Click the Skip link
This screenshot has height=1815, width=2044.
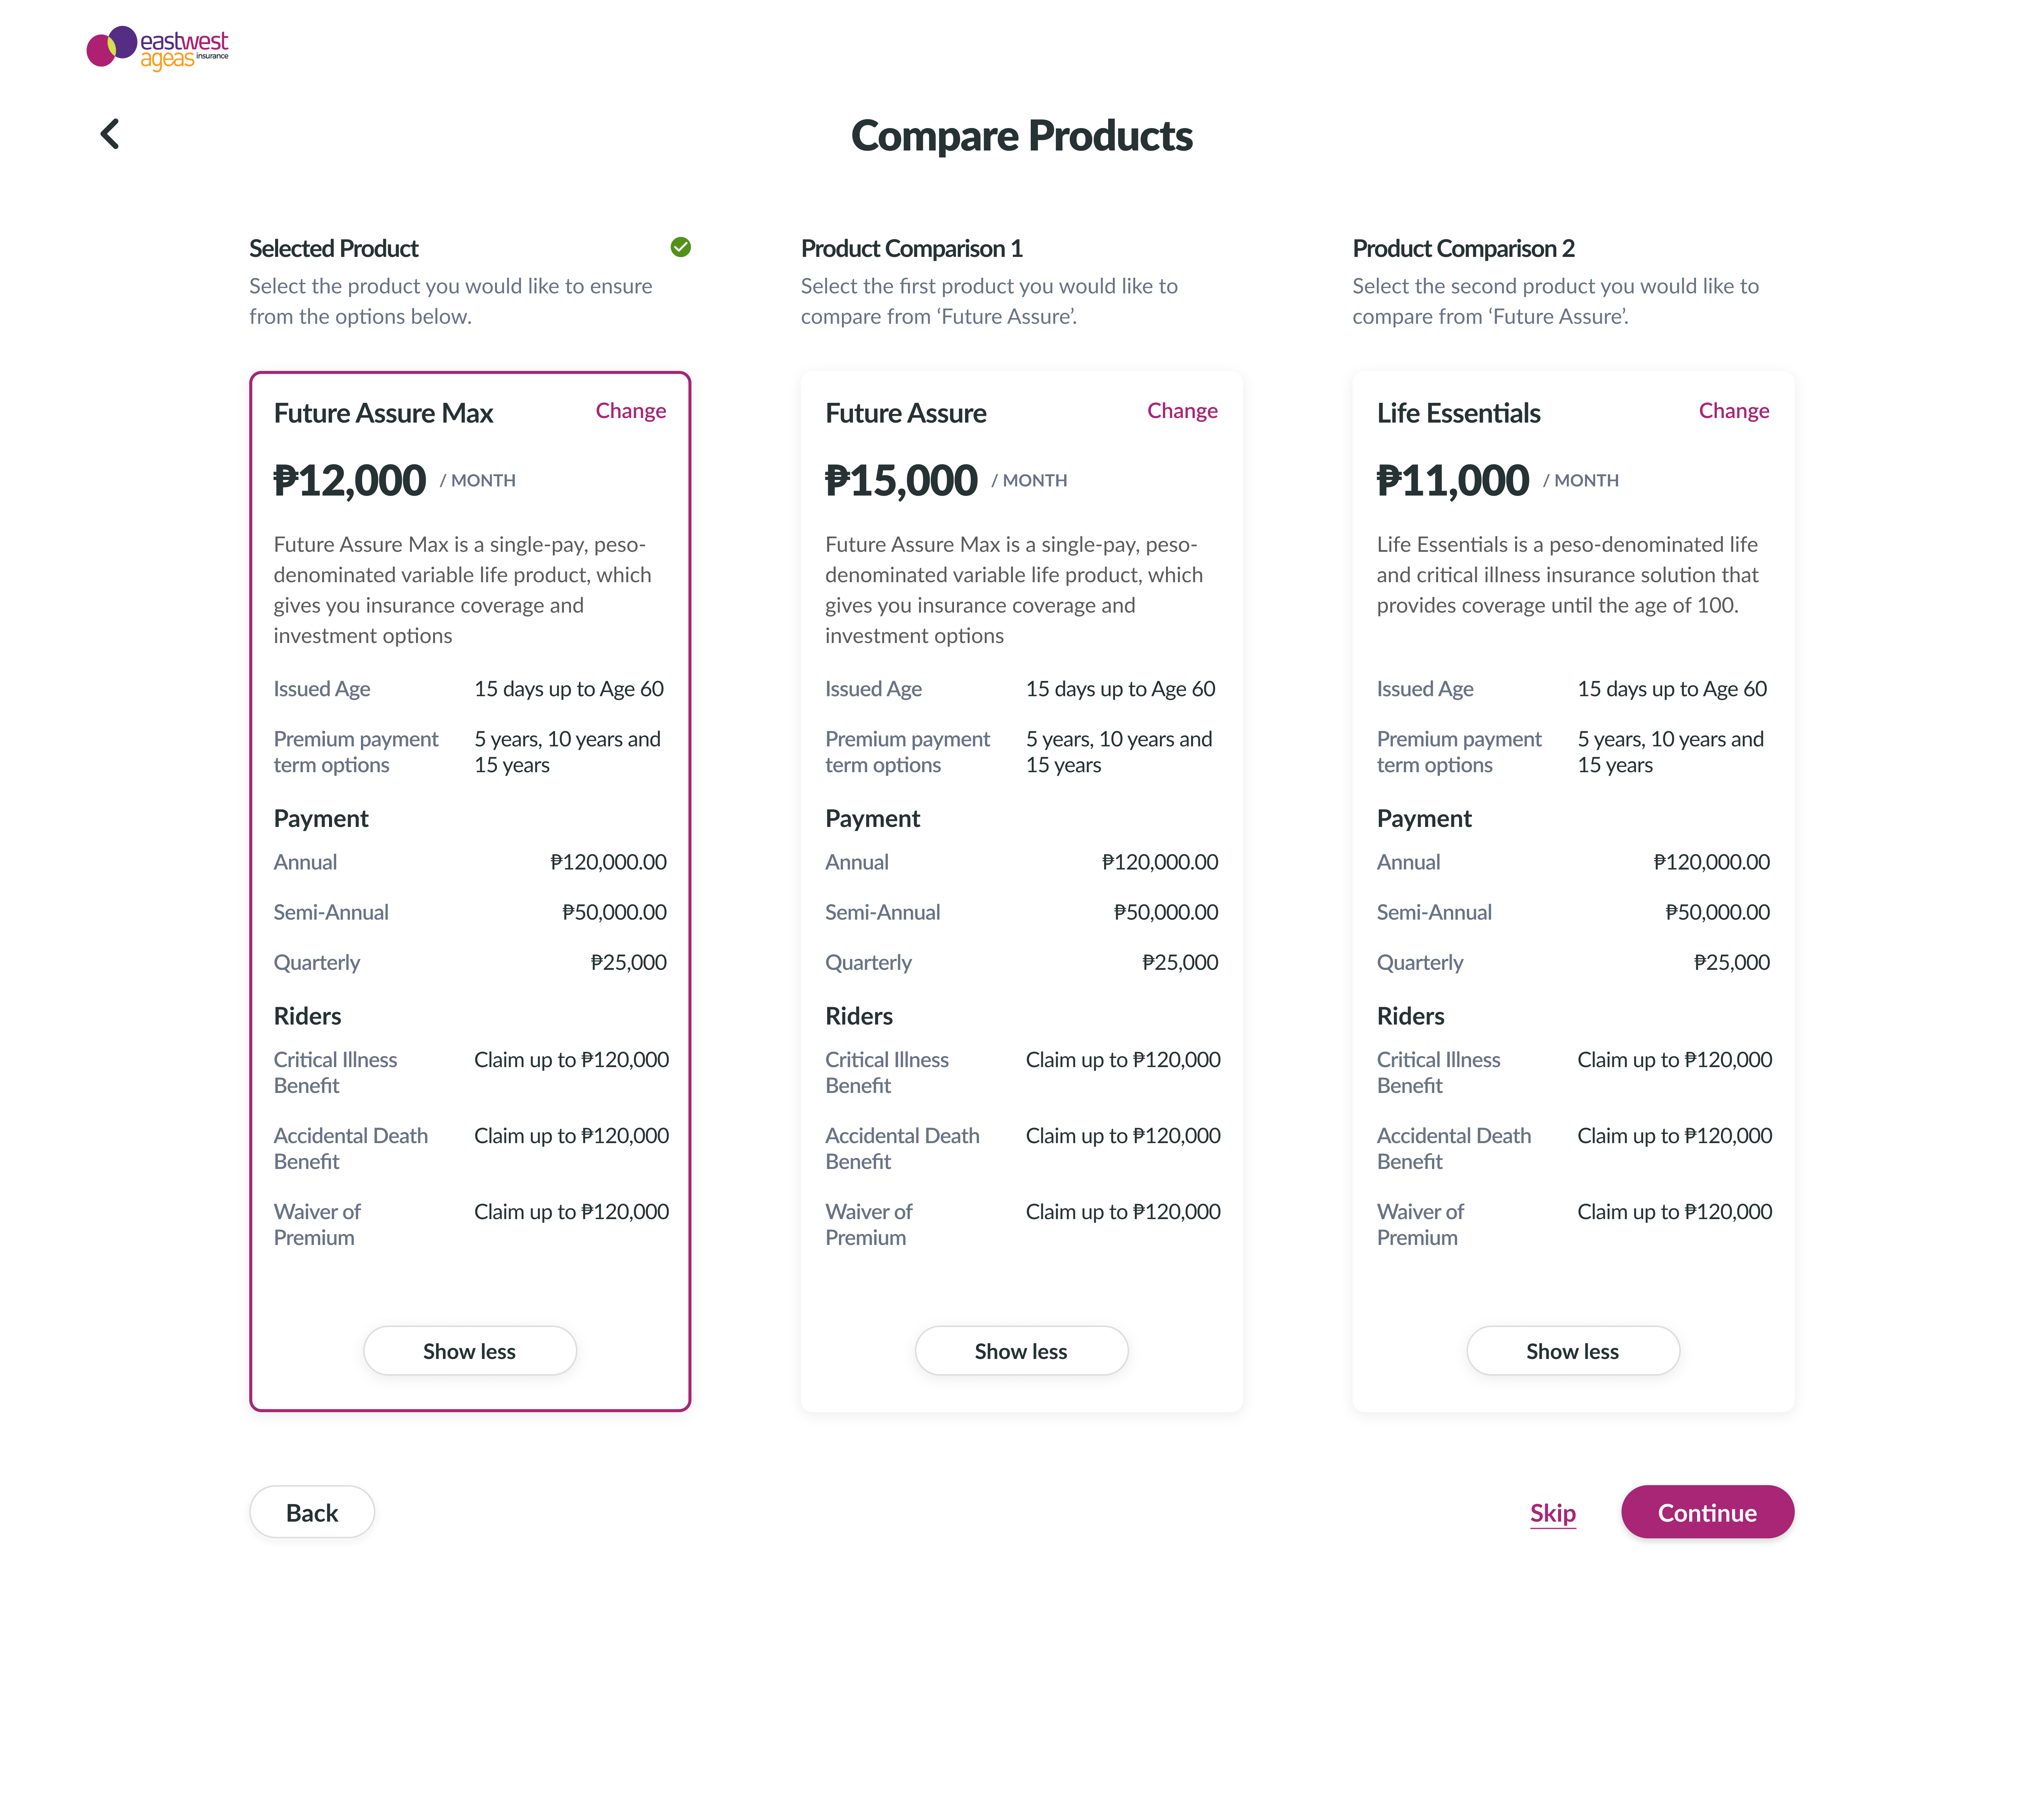(x=1552, y=1513)
